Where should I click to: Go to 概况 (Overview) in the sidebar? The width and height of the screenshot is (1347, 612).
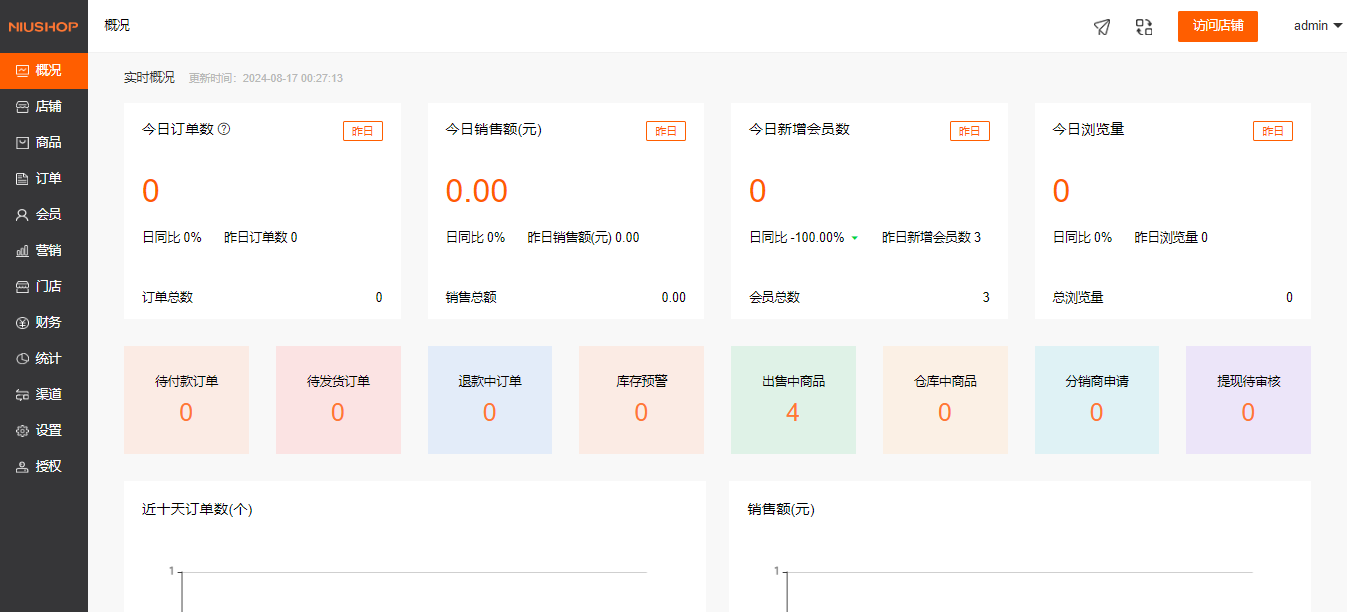[x=44, y=70]
